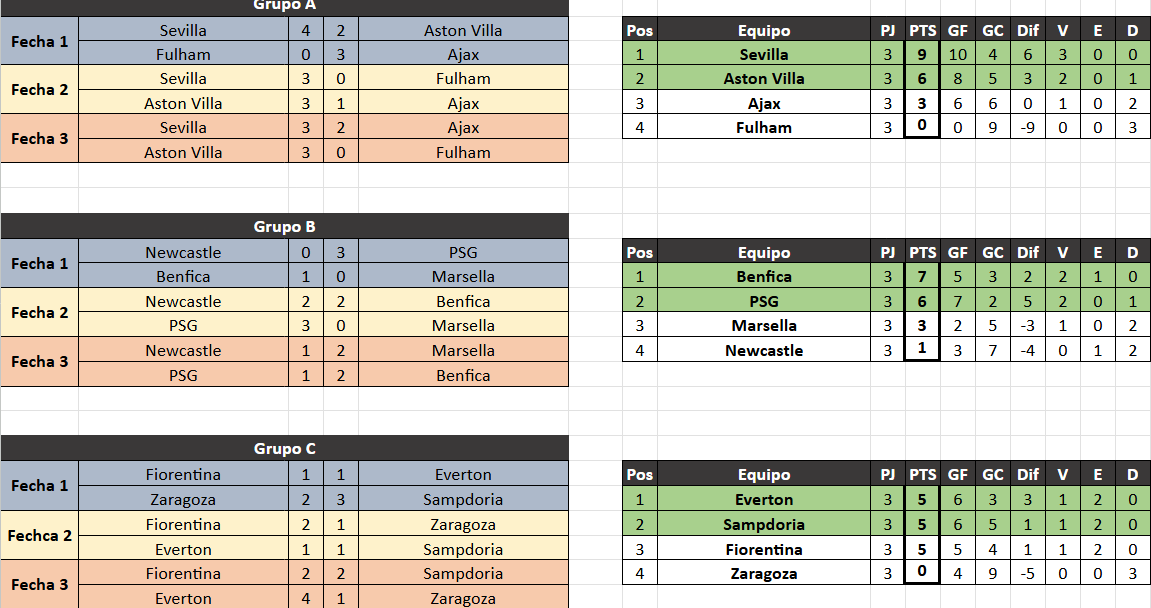This screenshot has width=1151, height=608.
Task: Click Ajax's GF cell in Grupo A standings
Action: tap(957, 104)
